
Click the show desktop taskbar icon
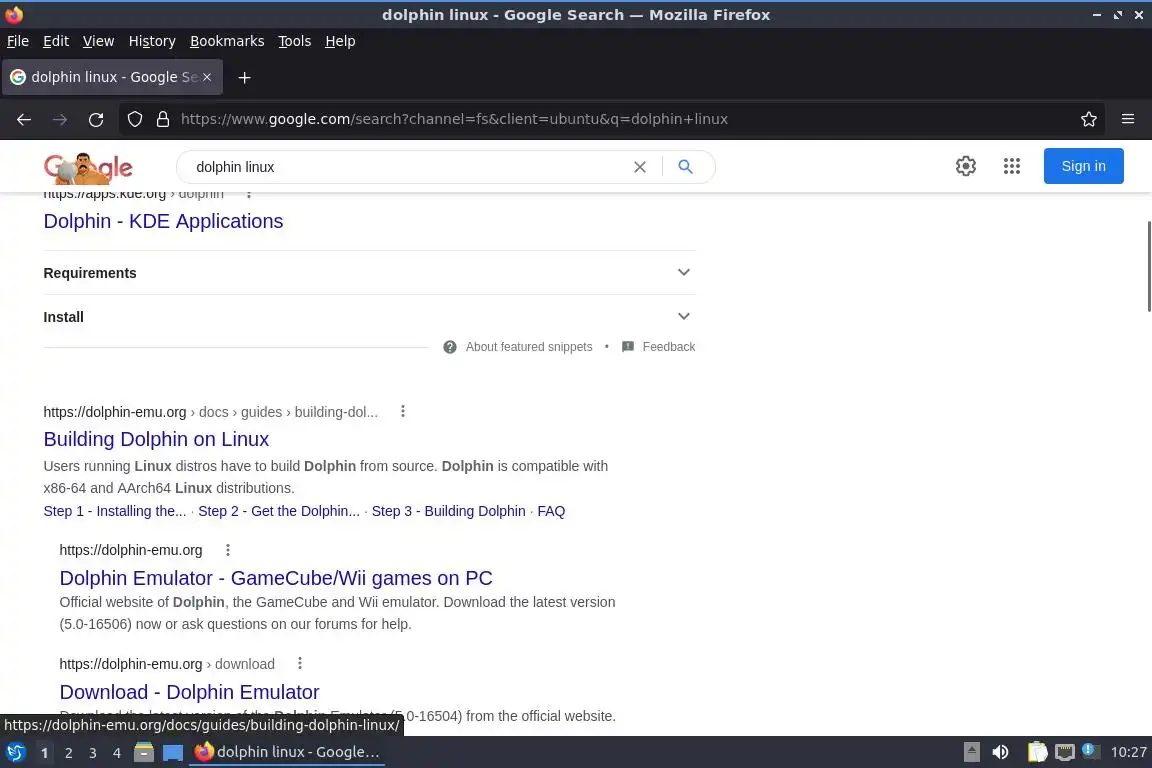pyautogui.click(x=173, y=753)
